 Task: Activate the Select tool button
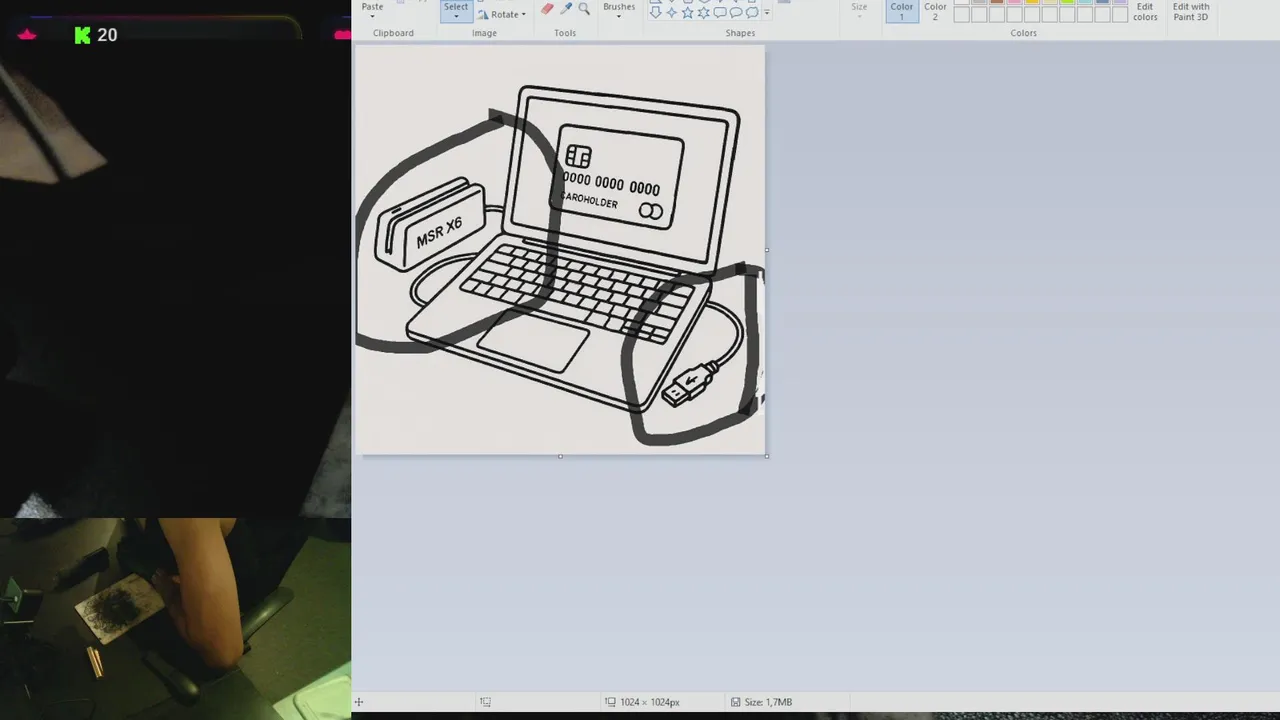[x=456, y=10]
